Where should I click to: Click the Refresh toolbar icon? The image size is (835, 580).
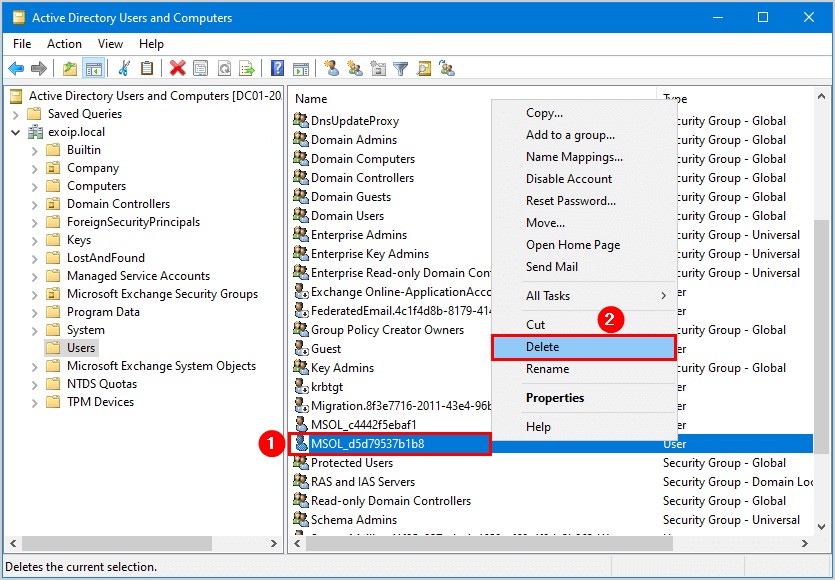click(x=224, y=69)
